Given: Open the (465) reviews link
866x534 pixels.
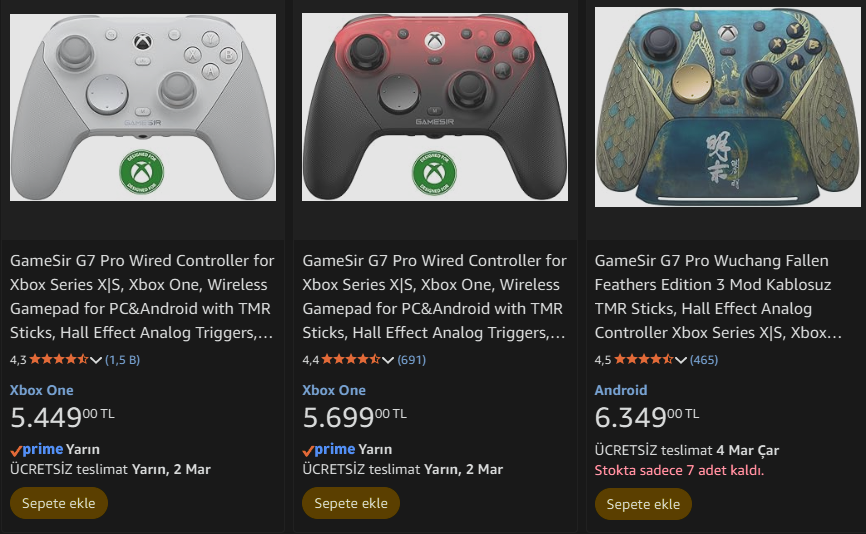Looking at the screenshot, I should [x=704, y=359].
